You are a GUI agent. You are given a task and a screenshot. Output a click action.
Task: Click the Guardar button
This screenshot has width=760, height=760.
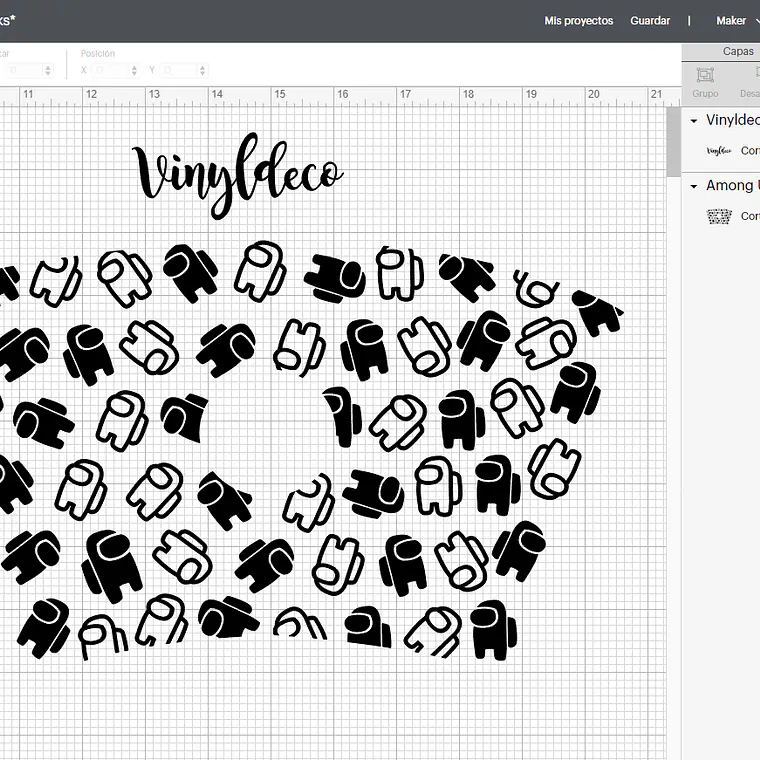[x=650, y=21]
